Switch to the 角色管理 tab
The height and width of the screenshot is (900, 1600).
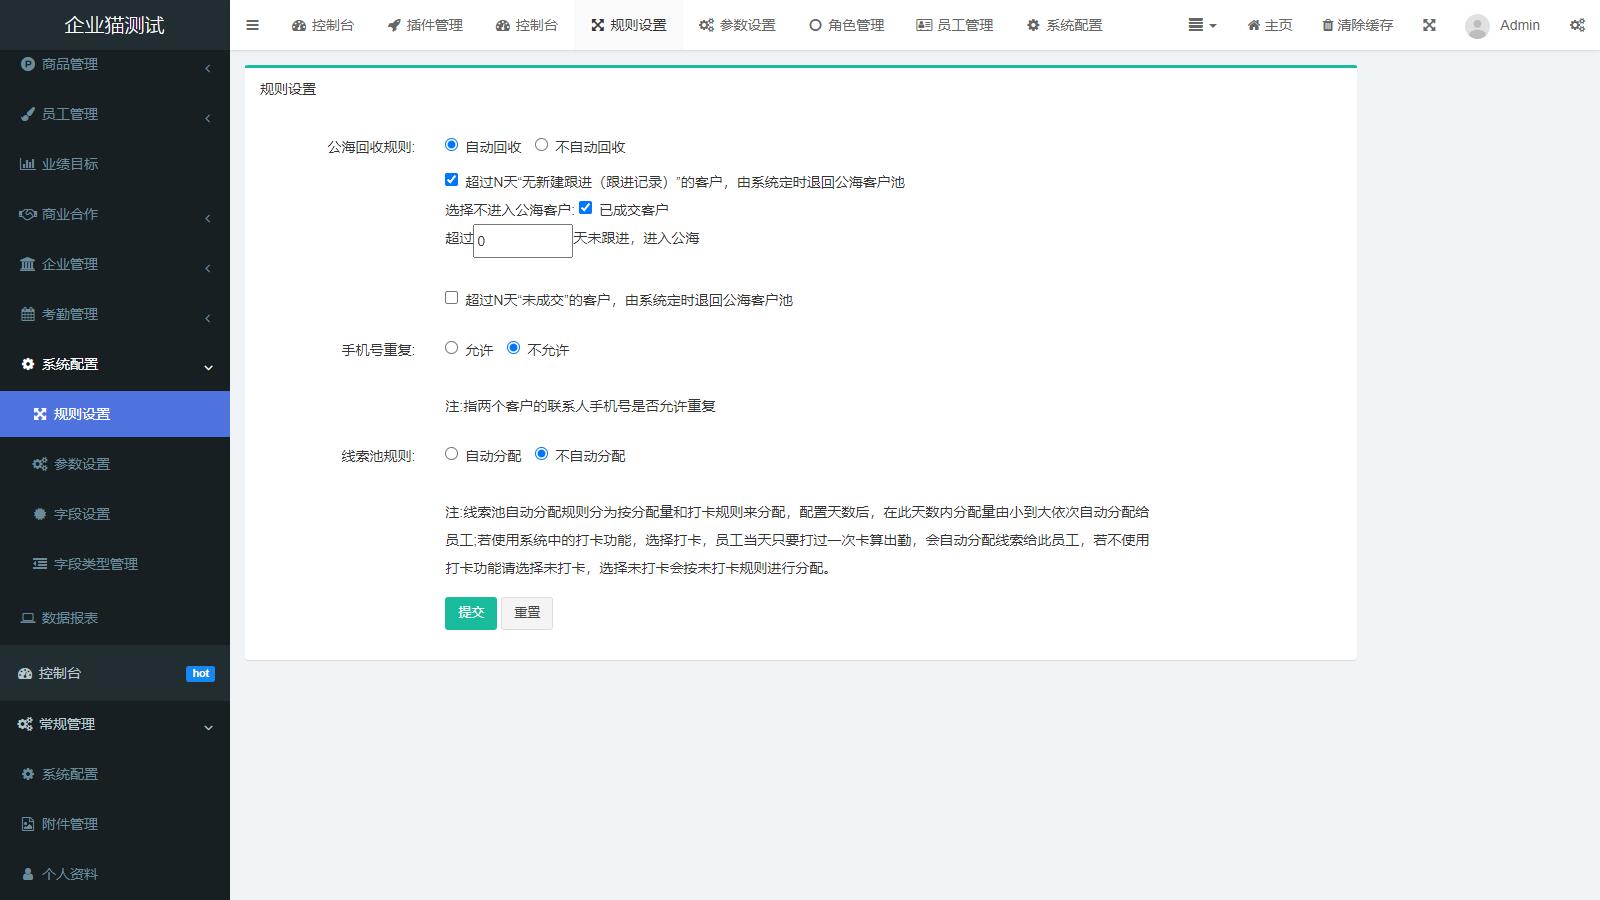point(846,25)
